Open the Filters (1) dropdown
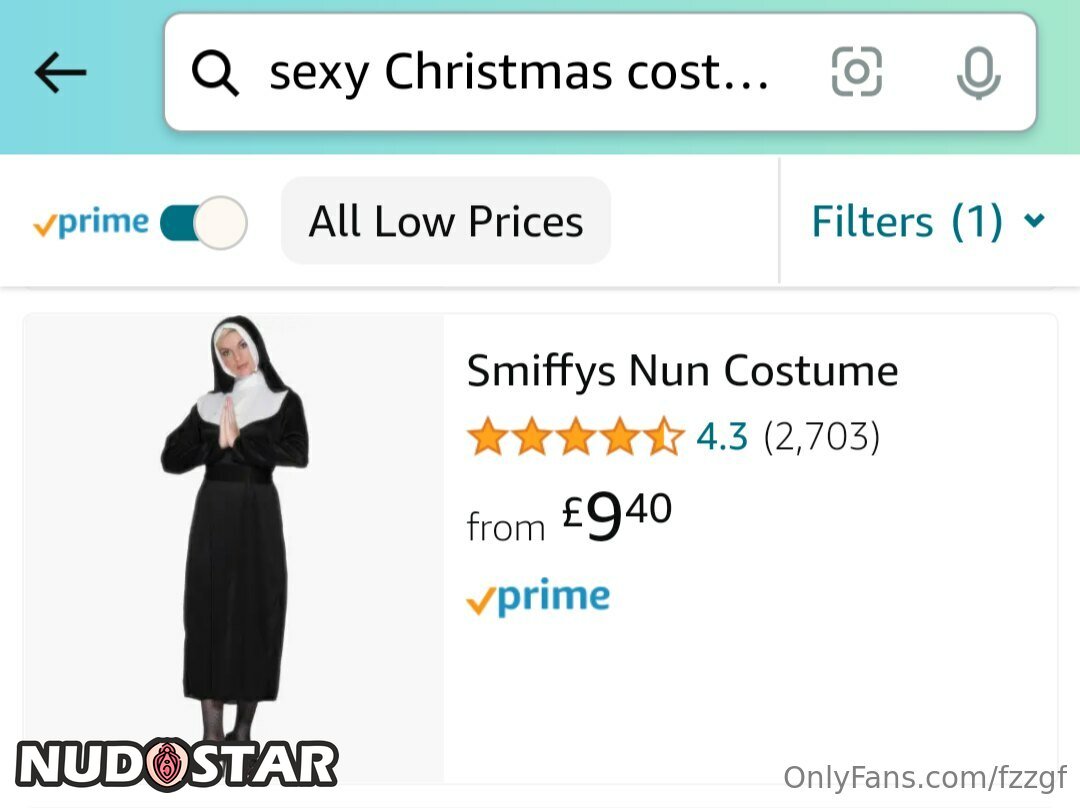Screen dimensions: 1080x808 [906, 222]
